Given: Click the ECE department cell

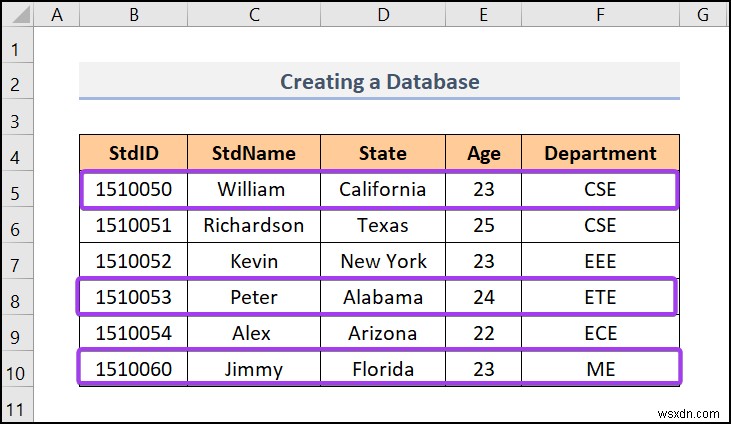Looking at the screenshot, I should [x=600, y=333].
